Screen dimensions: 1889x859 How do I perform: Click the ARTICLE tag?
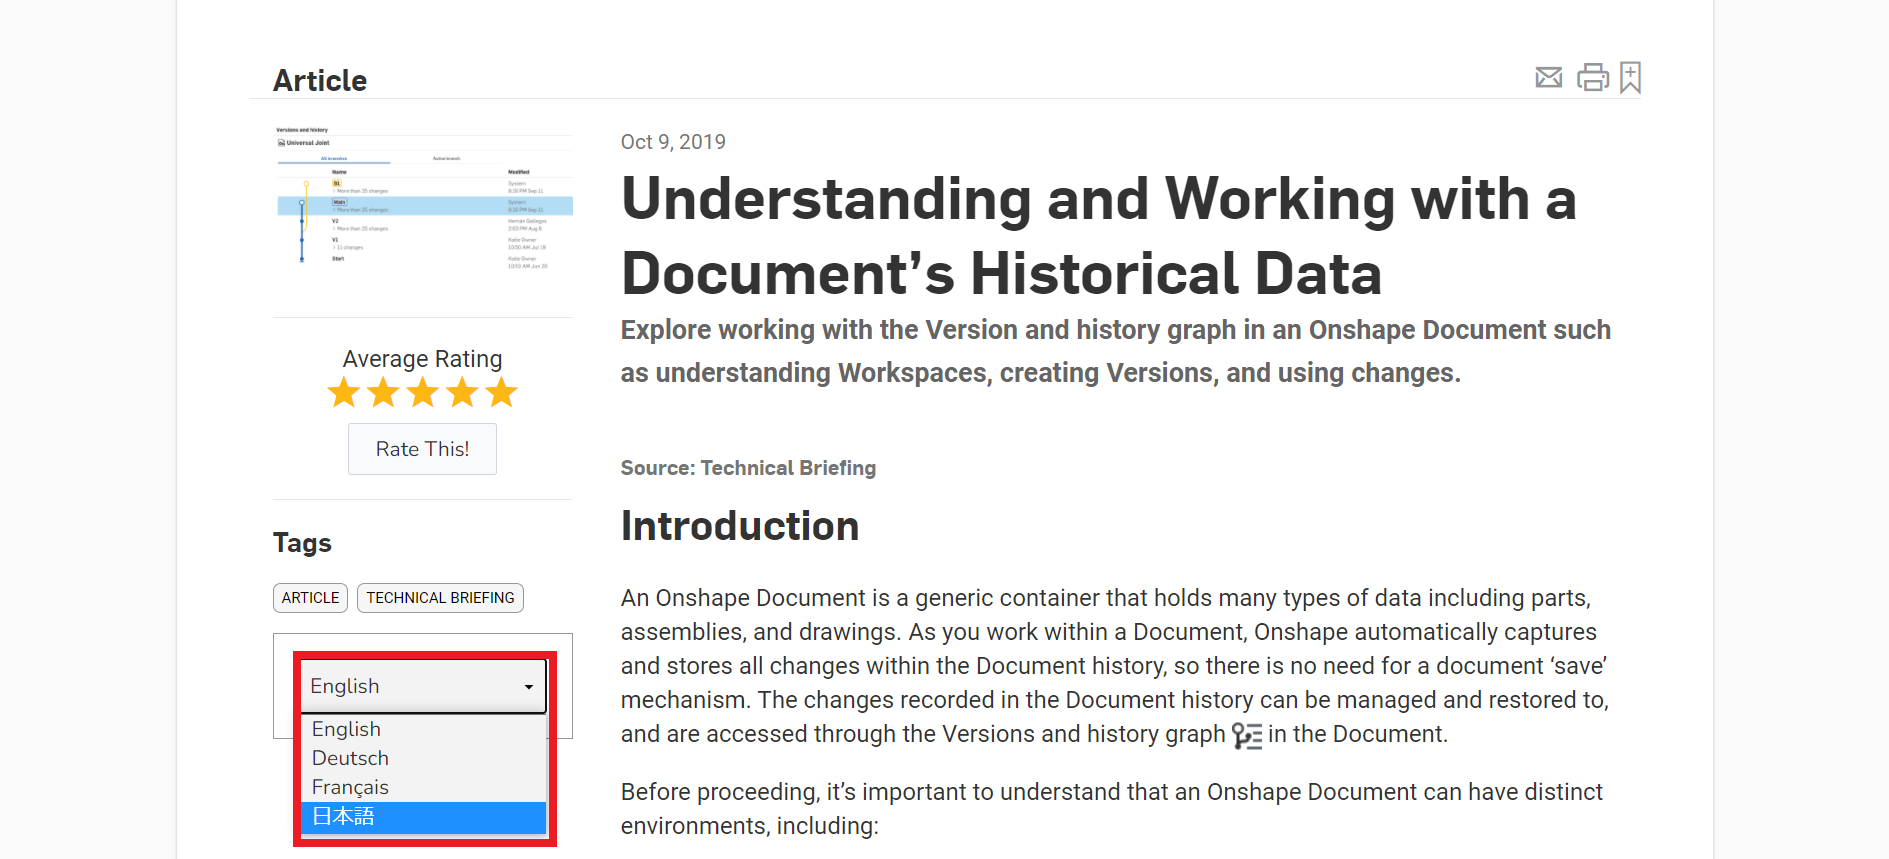pos(310,598)
